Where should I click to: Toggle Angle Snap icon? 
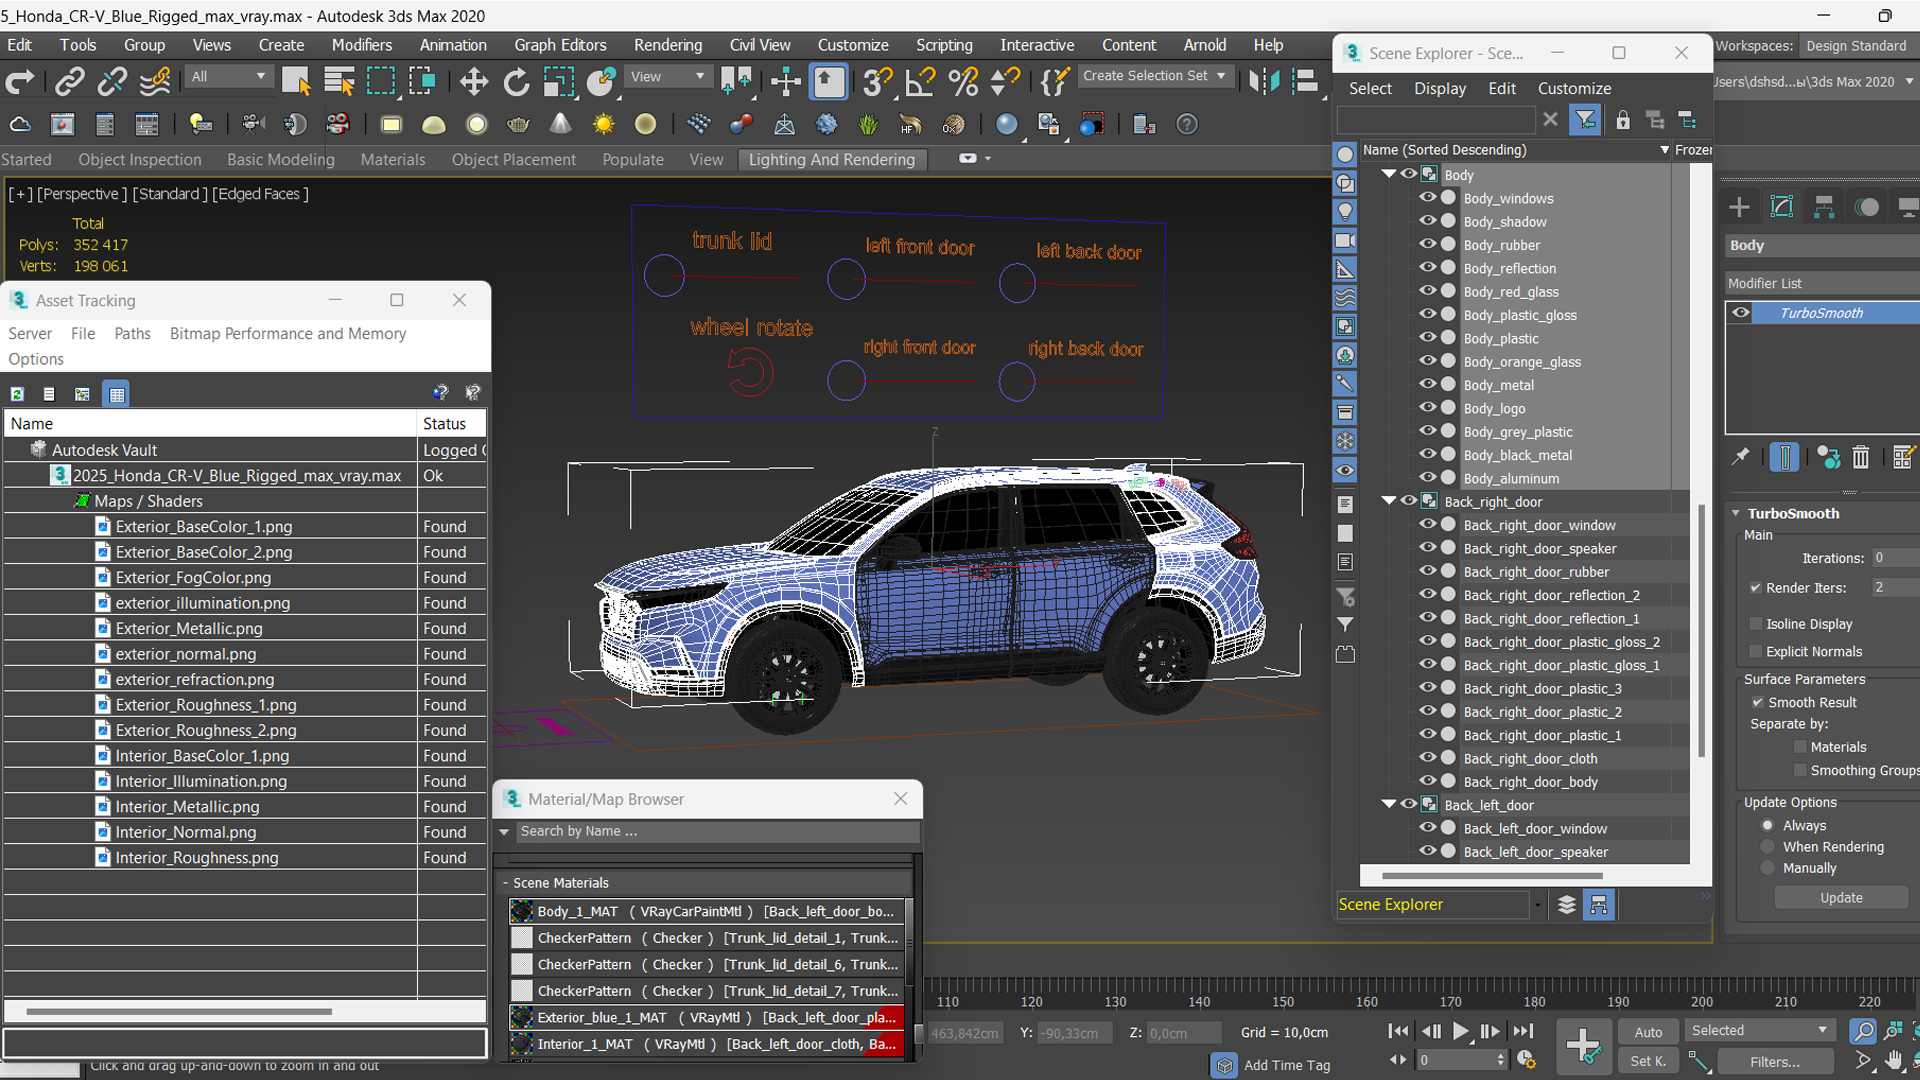tap(920, 82)
